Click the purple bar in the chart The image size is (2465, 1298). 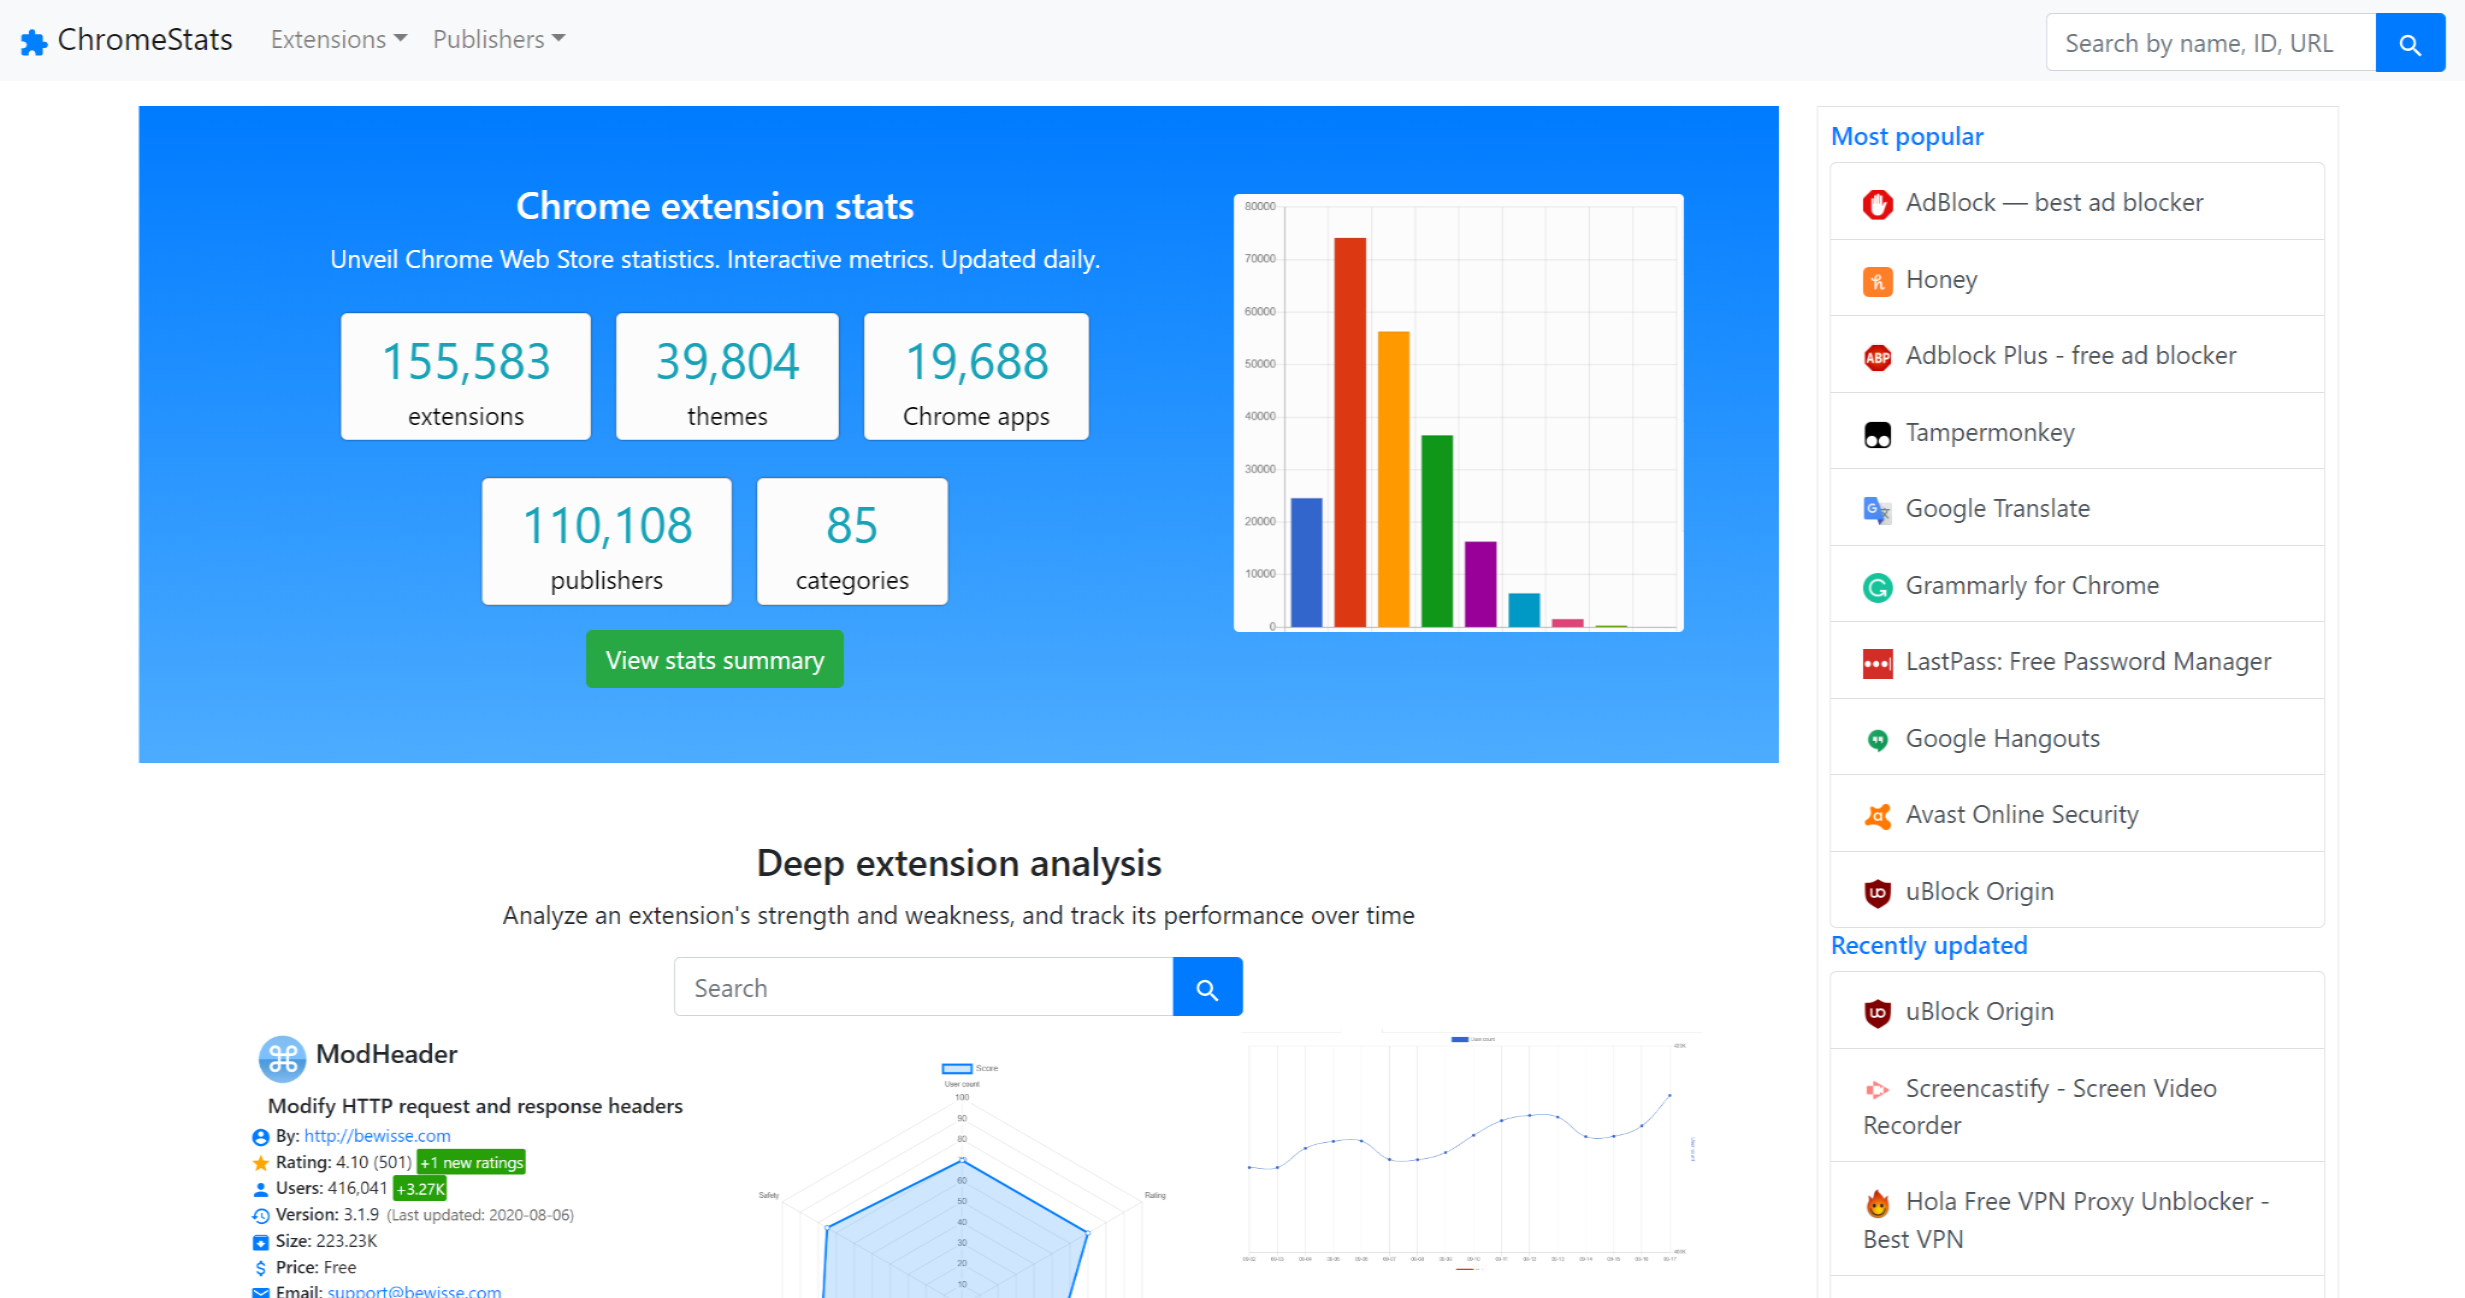(x=1481, y=584)
